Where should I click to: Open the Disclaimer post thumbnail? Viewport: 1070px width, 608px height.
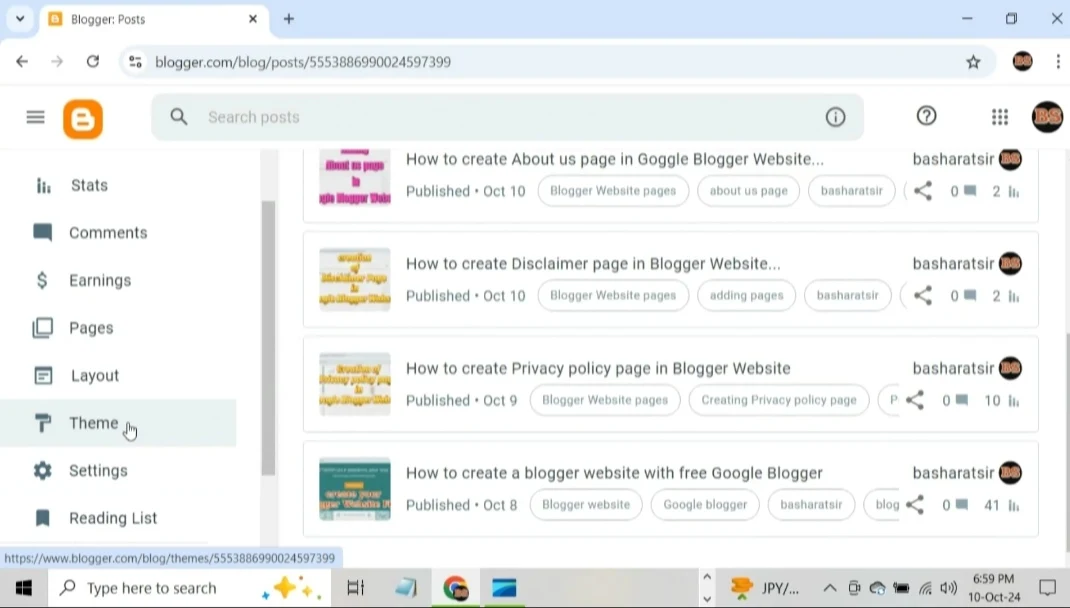pyautogui.click(x=355, y=280)
